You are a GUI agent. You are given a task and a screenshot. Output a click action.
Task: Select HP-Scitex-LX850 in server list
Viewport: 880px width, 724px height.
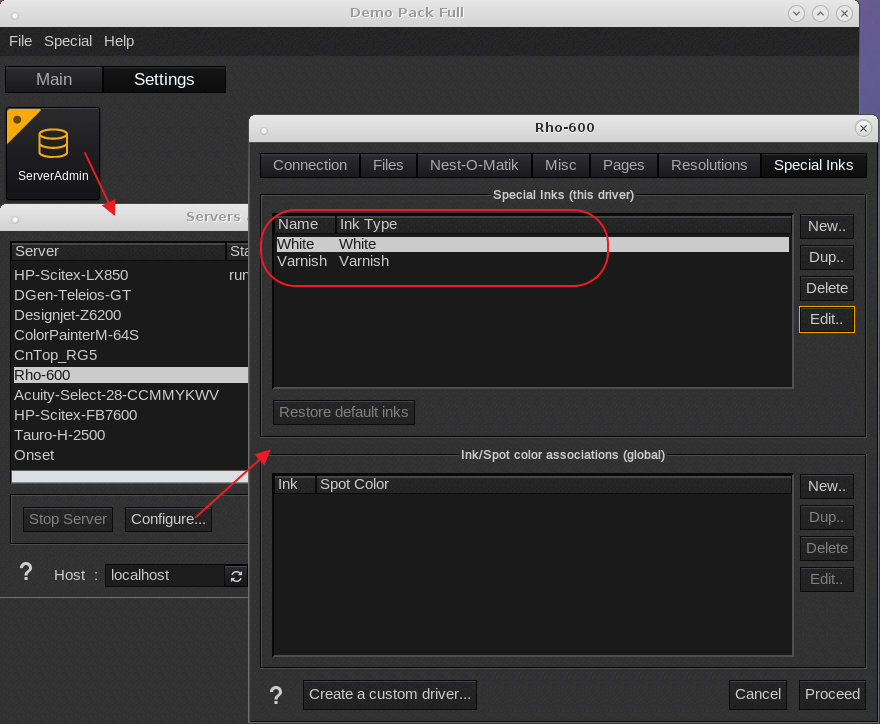[x=71, y=275]
